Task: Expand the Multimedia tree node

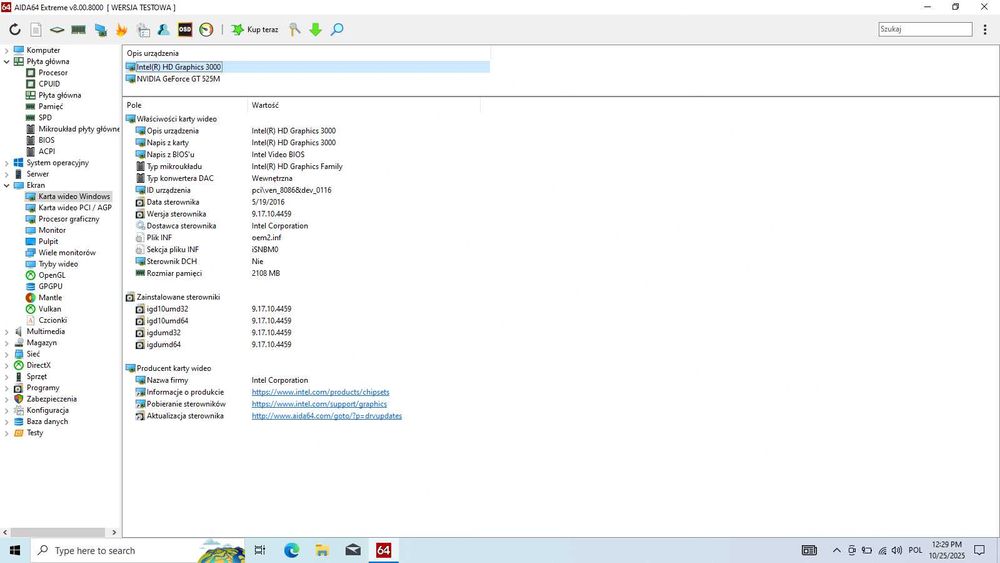Action: click(6, 332)
